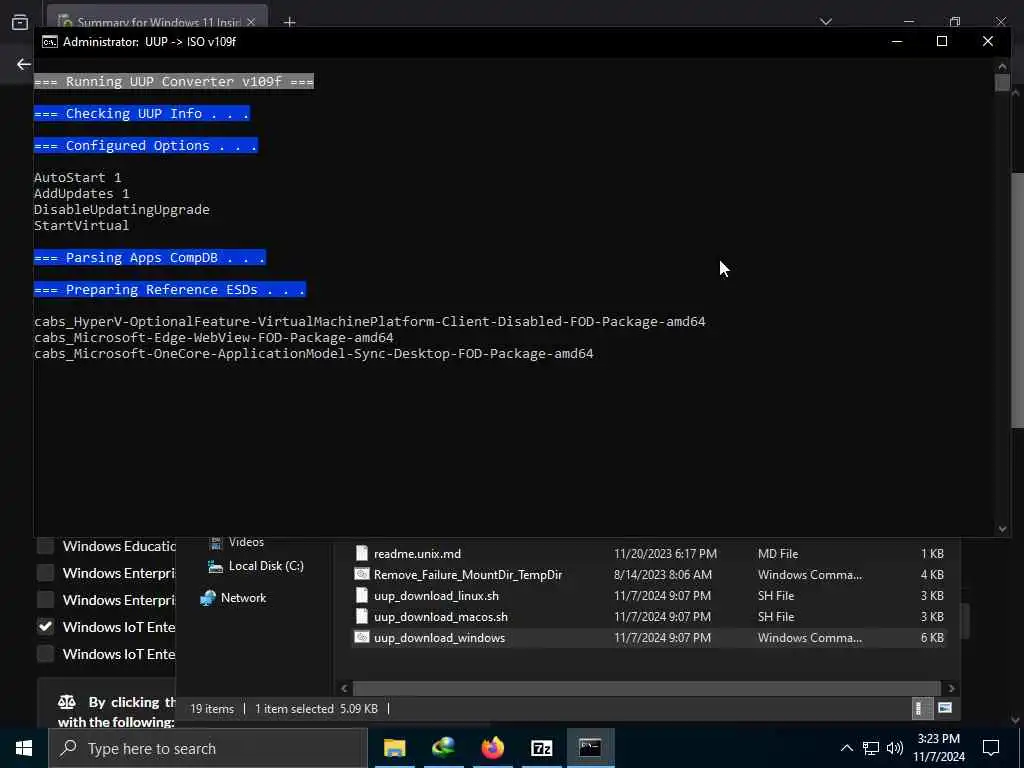Minimize the UUP -> ISO cmd window
This screenshot has height=768, width=1024.
pyautogui.click(x=897, y=41)
